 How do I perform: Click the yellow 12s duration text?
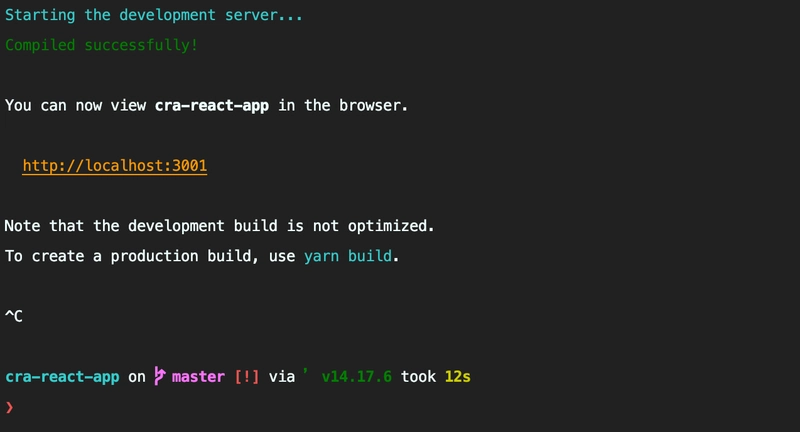[458, 377]
